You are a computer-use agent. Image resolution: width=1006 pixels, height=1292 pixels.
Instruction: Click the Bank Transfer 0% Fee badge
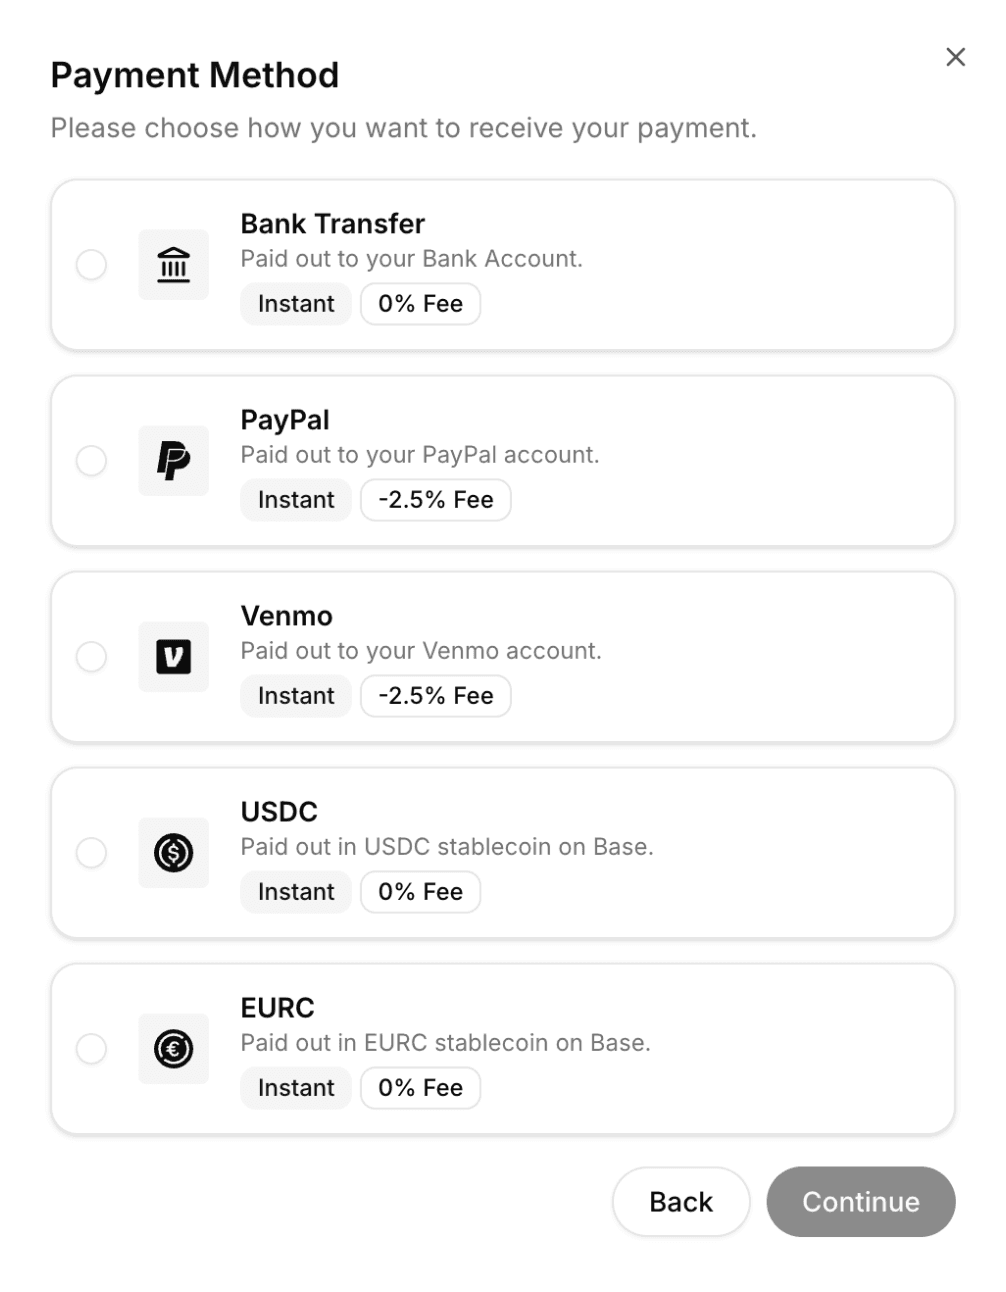pos(420,304)
